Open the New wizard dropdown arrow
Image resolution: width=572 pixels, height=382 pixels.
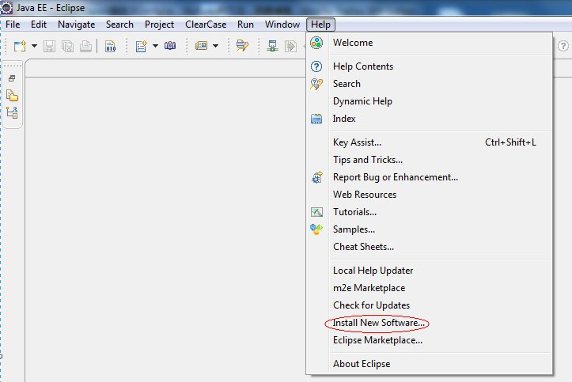tap(34, 46)
